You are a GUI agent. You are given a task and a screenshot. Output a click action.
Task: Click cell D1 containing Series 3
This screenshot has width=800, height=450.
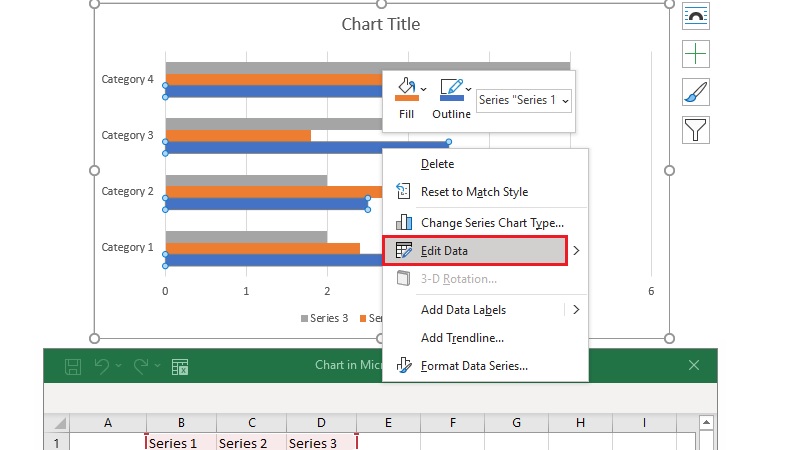321,442
